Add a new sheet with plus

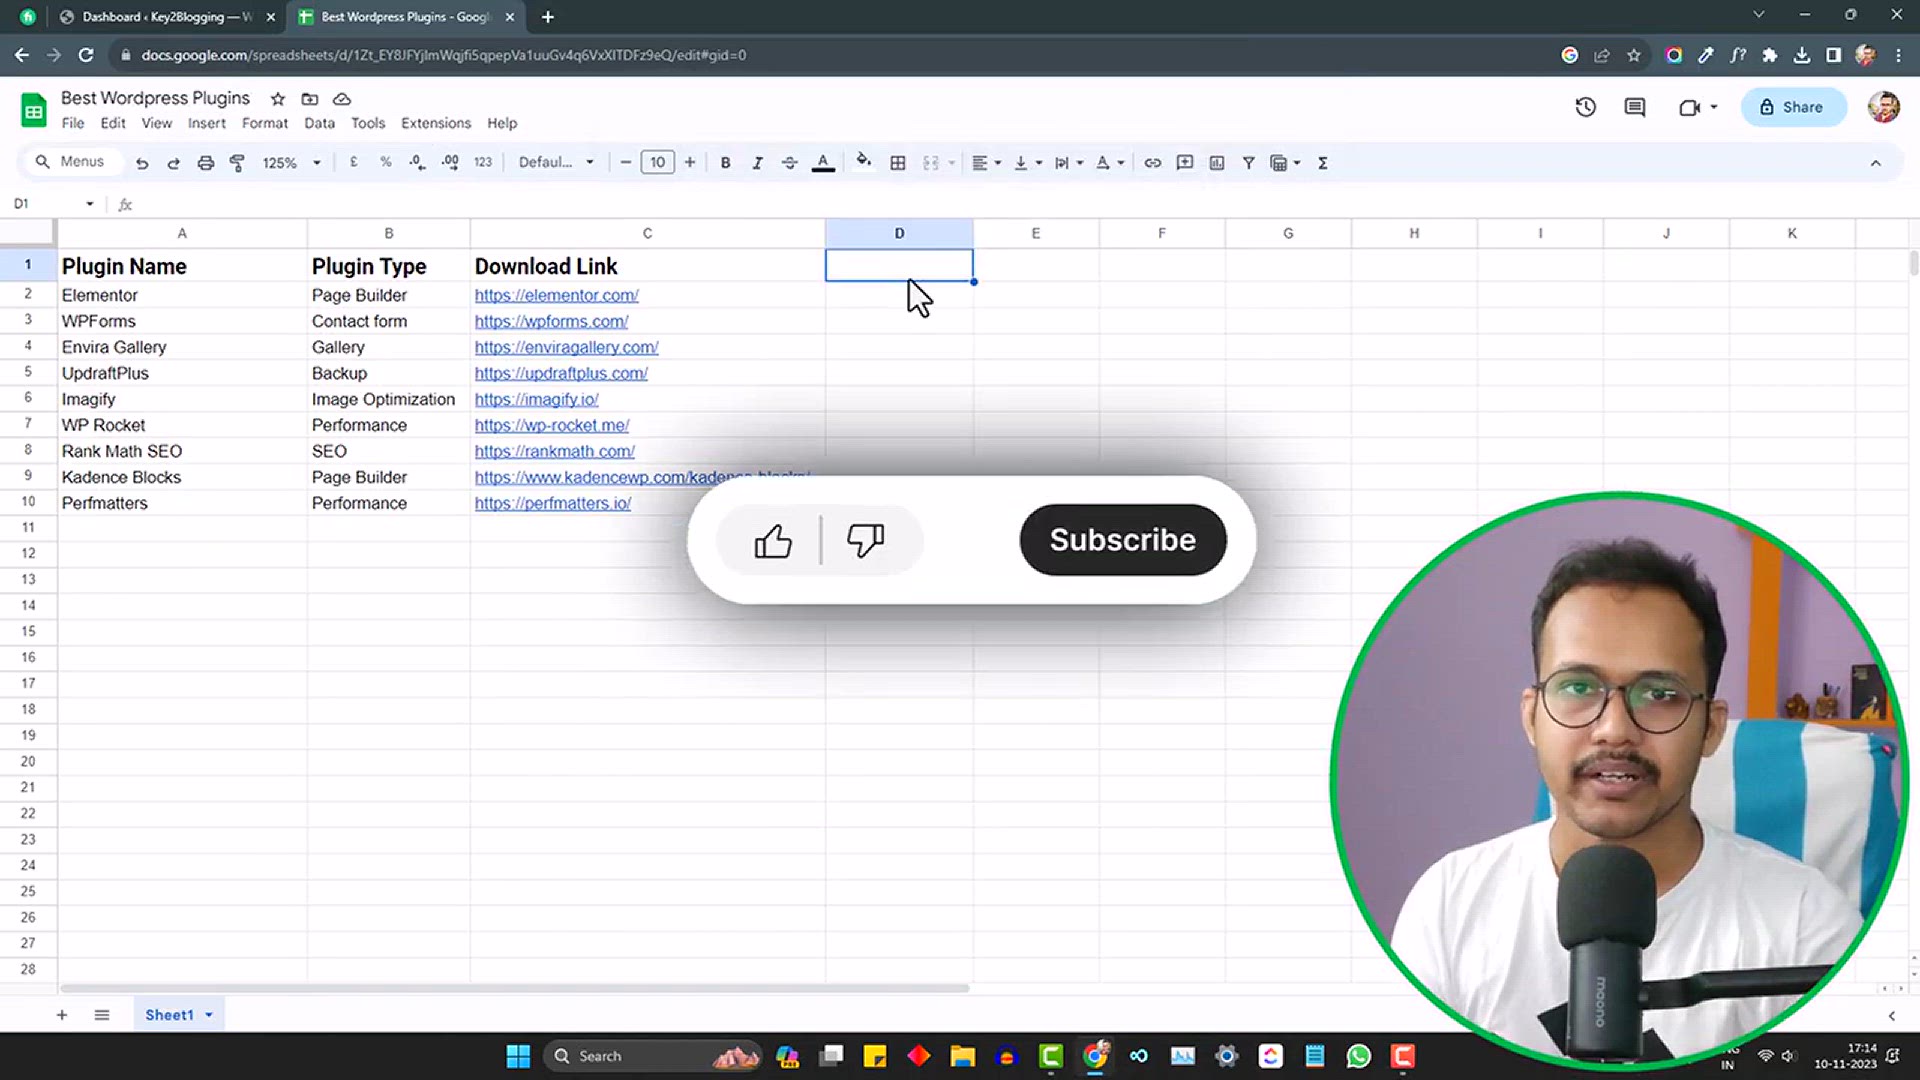click(62, 1015)
